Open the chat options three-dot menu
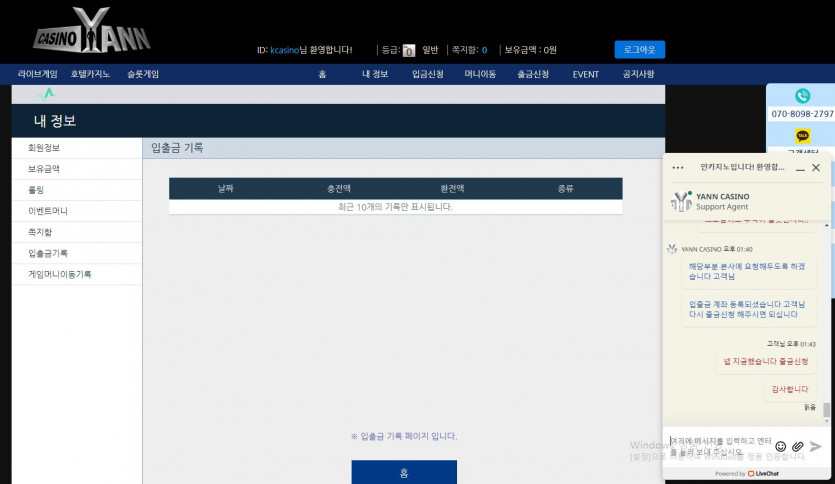Viewport: 835px width, 484px height. (x=677, y=168)
